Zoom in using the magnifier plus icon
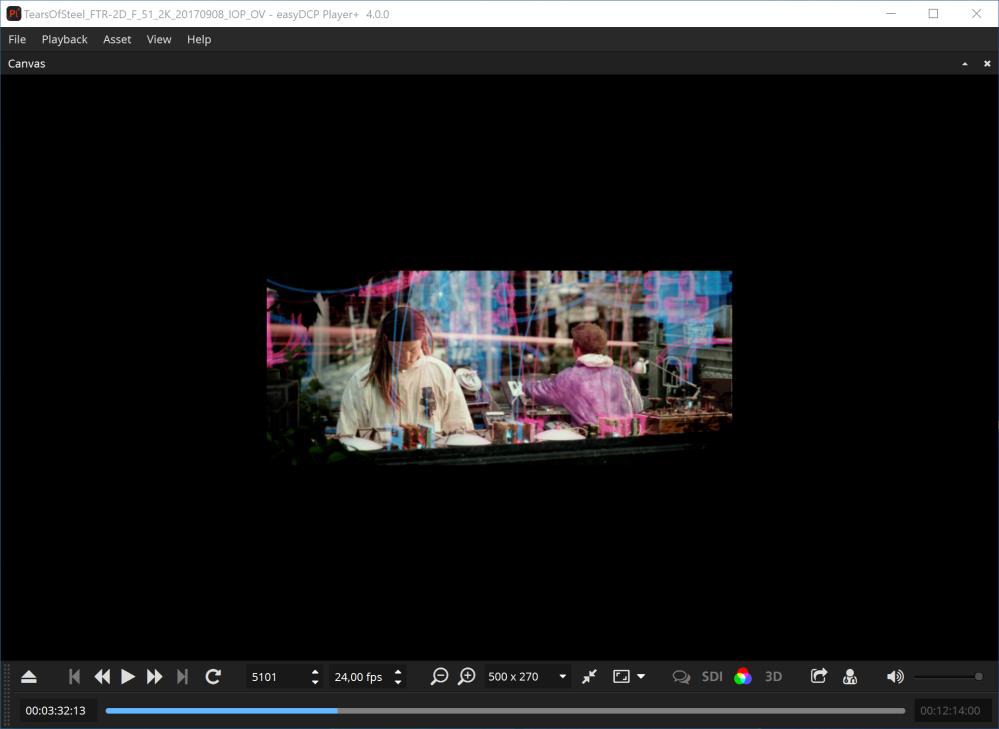Screen dimensions: 999x729 click(466, 677)
